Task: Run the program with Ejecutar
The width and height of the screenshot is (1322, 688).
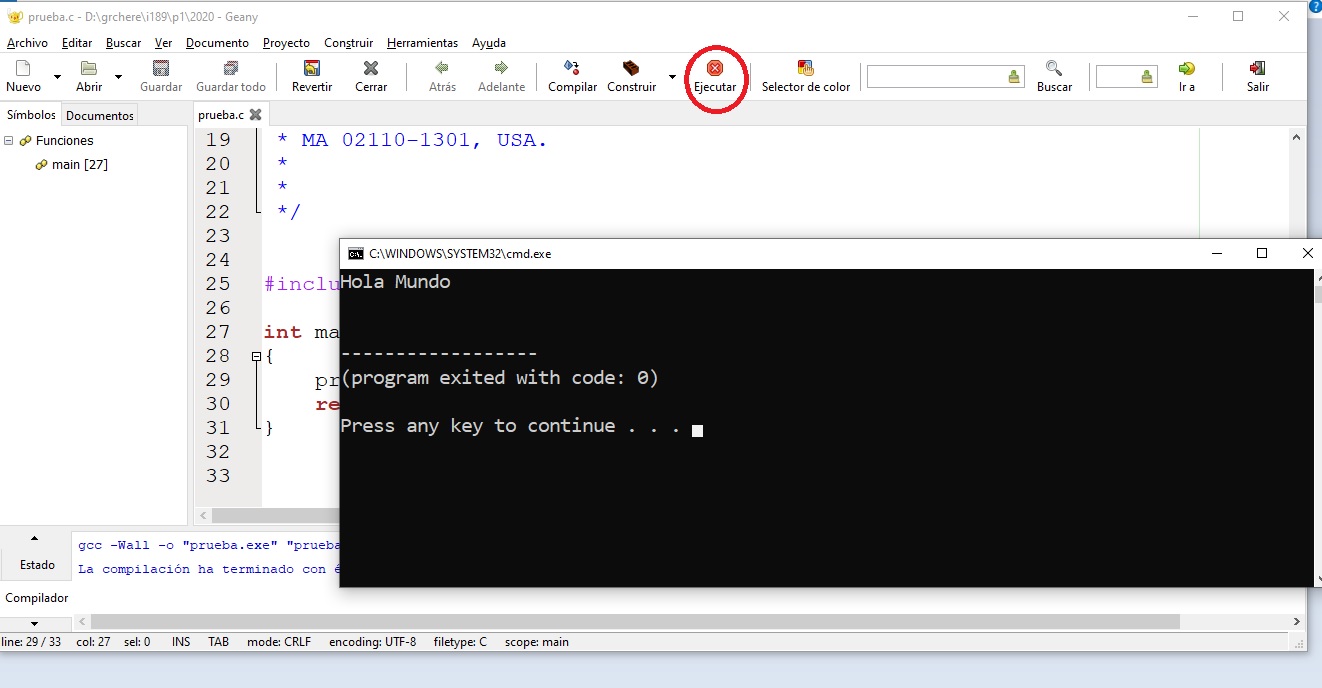Action: [x=715, y=76]
